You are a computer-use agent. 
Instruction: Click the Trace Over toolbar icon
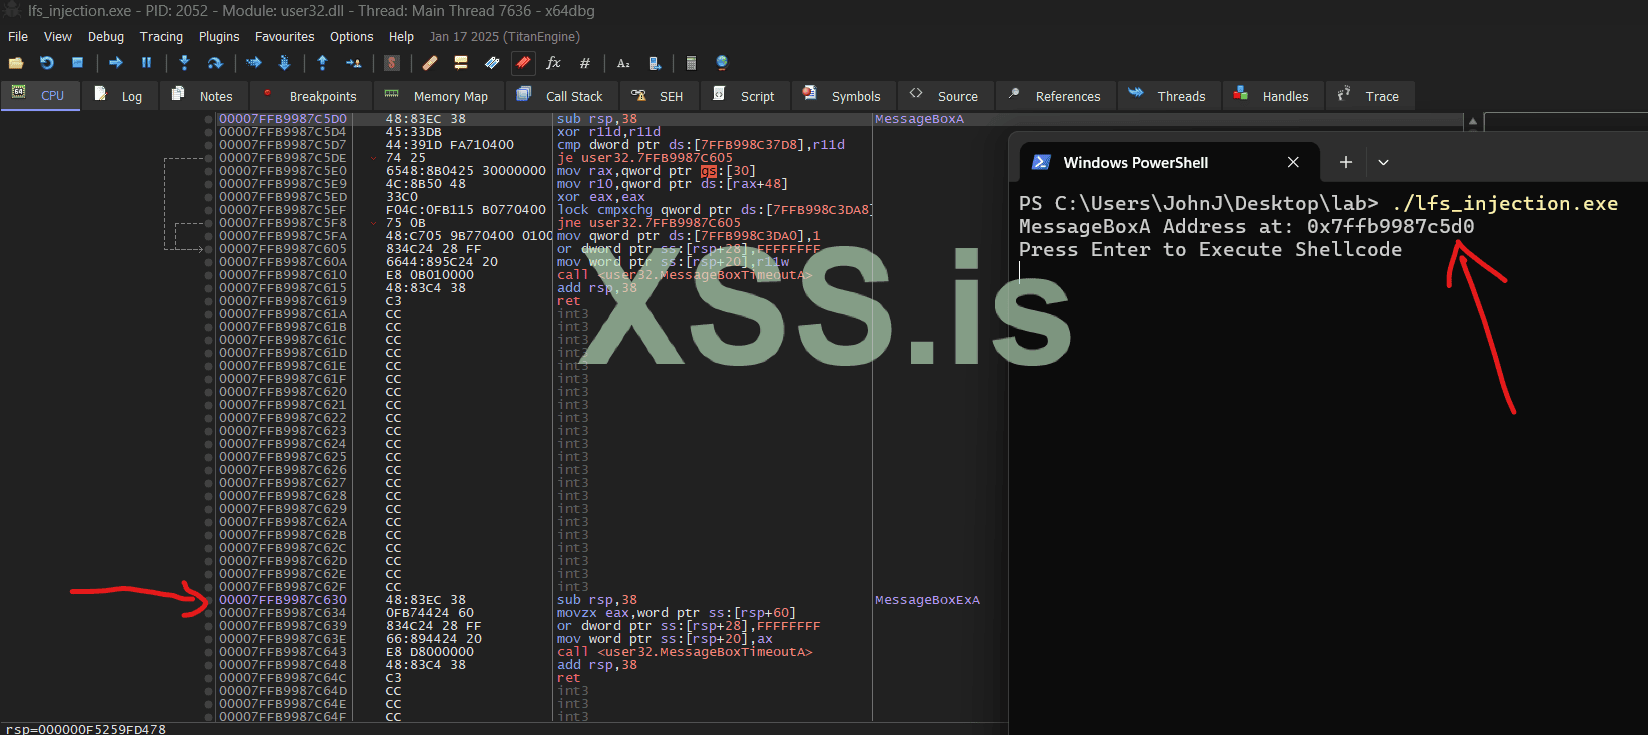284,63
